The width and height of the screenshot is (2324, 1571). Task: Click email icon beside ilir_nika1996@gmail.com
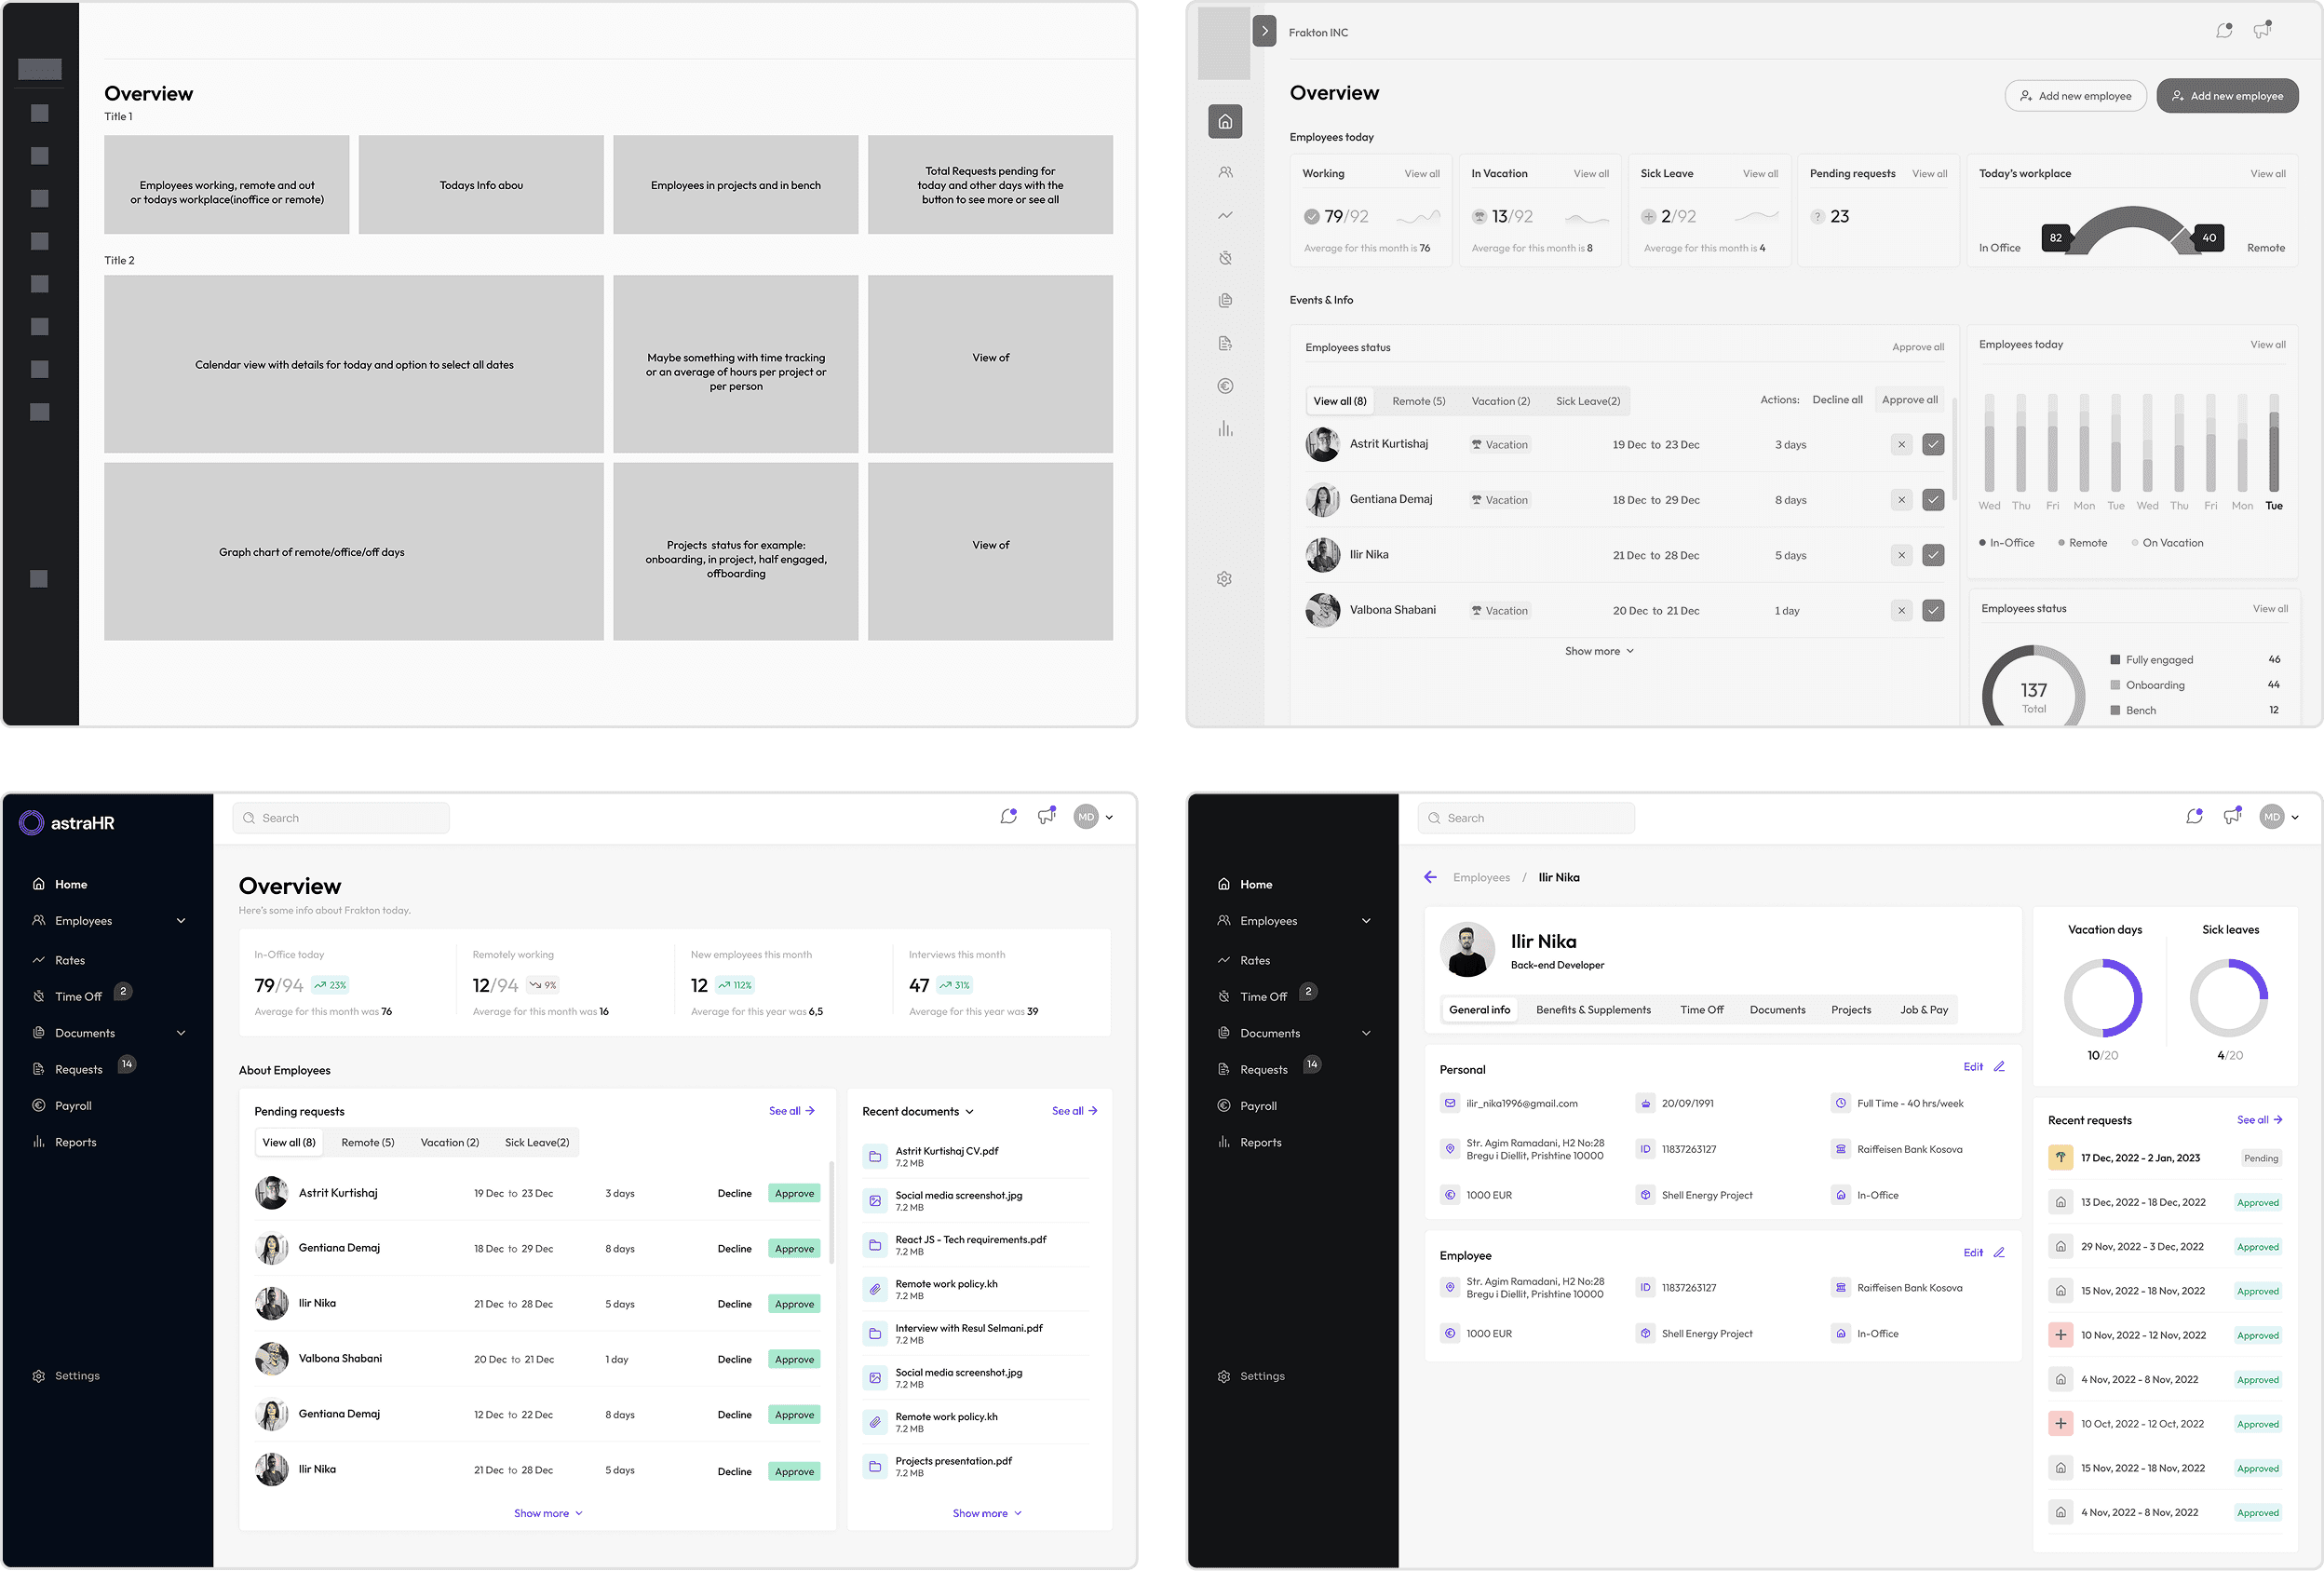[1450, 1103]
